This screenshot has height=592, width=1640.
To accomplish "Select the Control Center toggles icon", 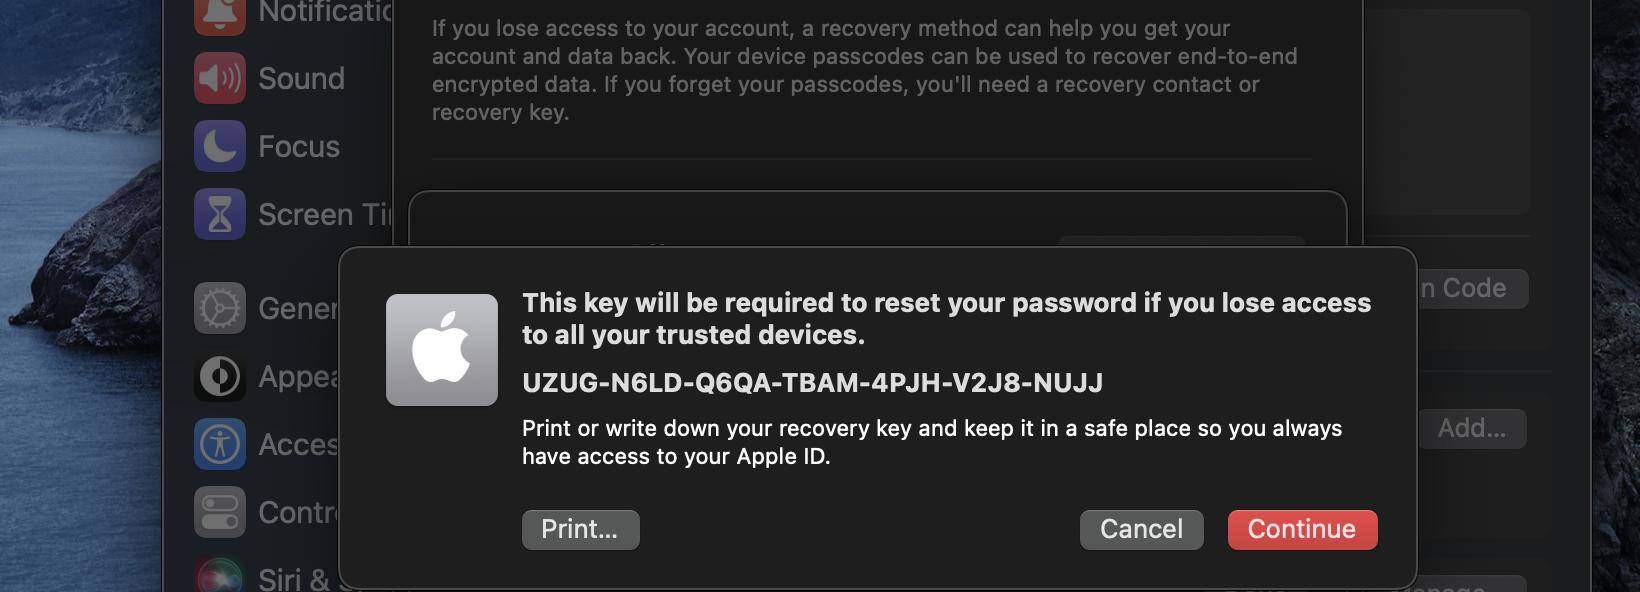I will click(220, 512).
